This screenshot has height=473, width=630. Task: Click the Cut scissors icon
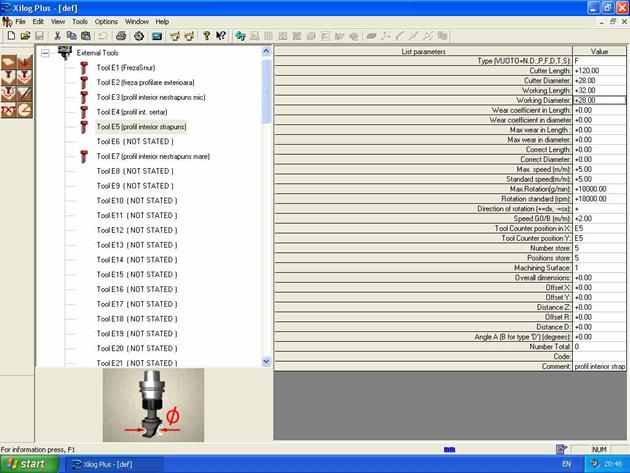(x=57, y=36)
